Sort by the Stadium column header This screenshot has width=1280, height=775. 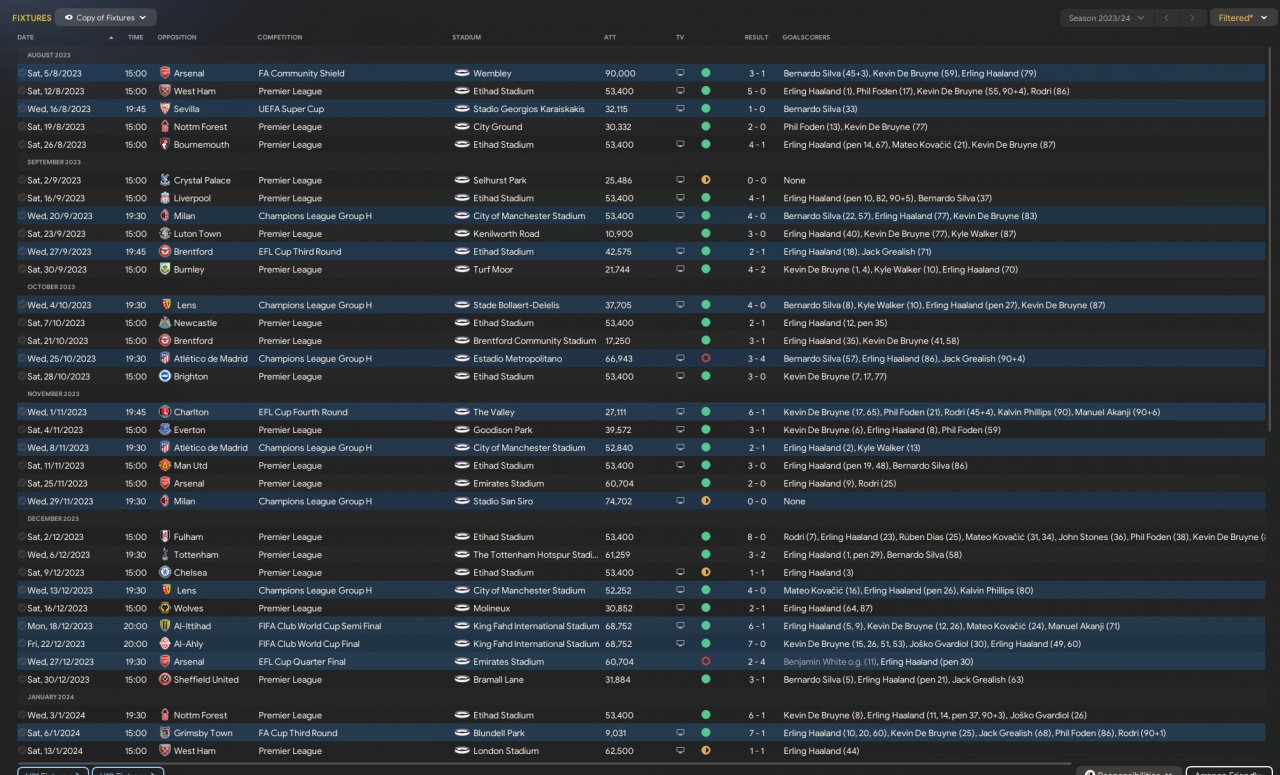click(x=467, y=38)
